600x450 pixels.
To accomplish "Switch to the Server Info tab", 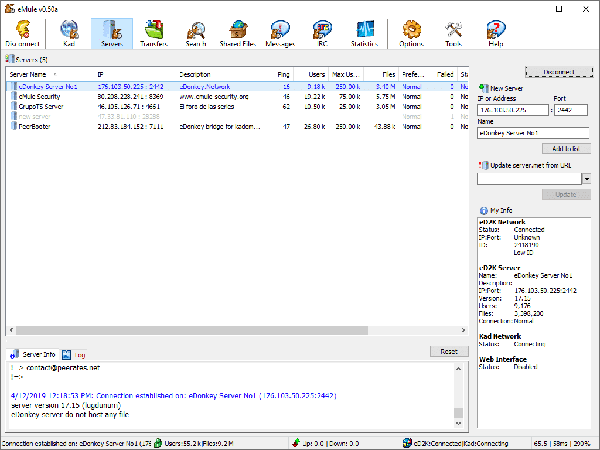I will pyautogui.click(x=33, y=354).
